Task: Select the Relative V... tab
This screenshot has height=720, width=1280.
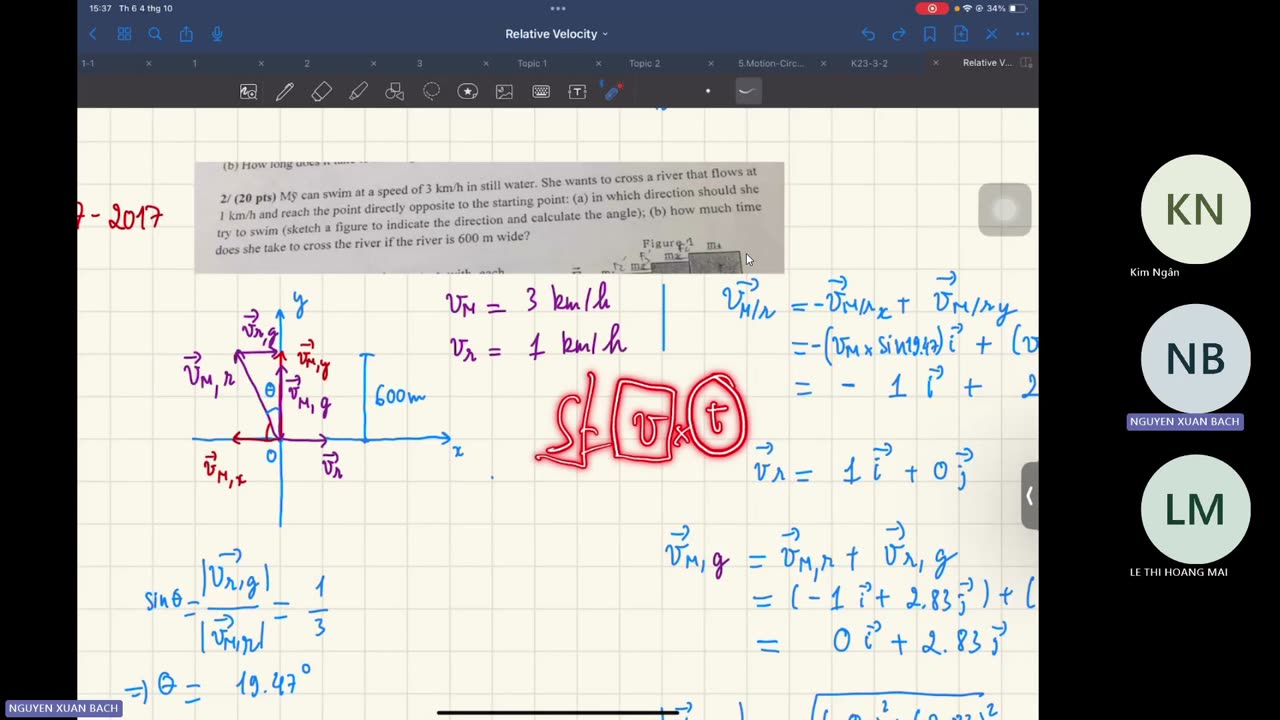Action: pyautogui.click(x=987, y=63)
